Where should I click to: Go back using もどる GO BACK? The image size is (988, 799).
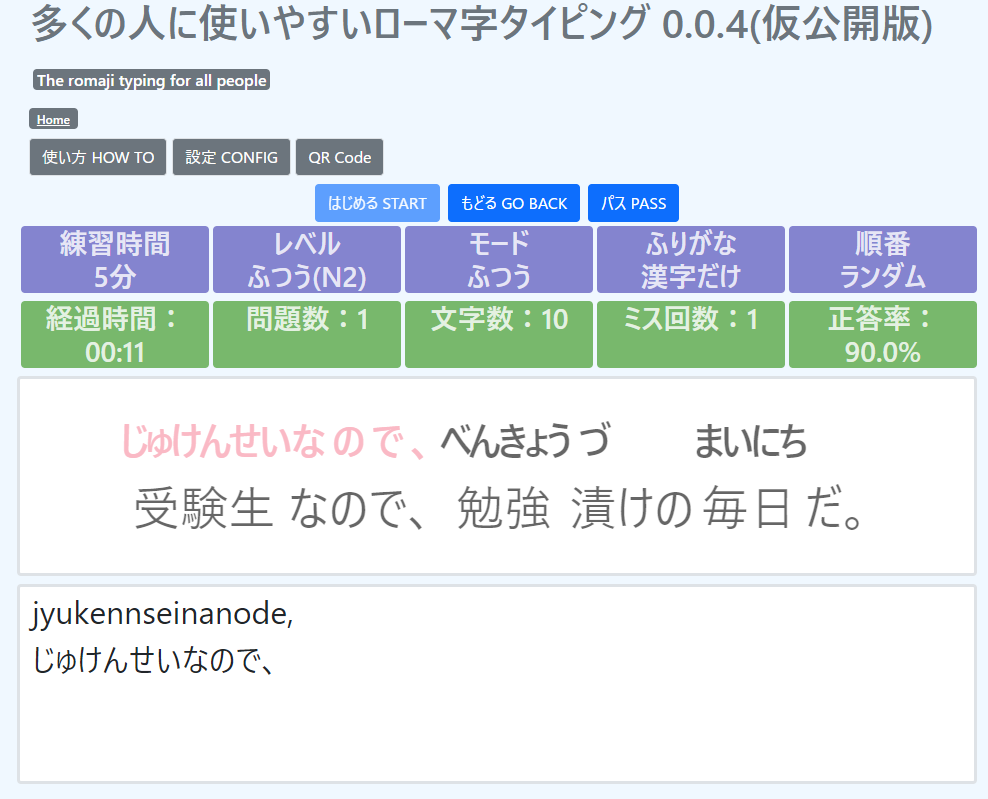coord(513,202)
